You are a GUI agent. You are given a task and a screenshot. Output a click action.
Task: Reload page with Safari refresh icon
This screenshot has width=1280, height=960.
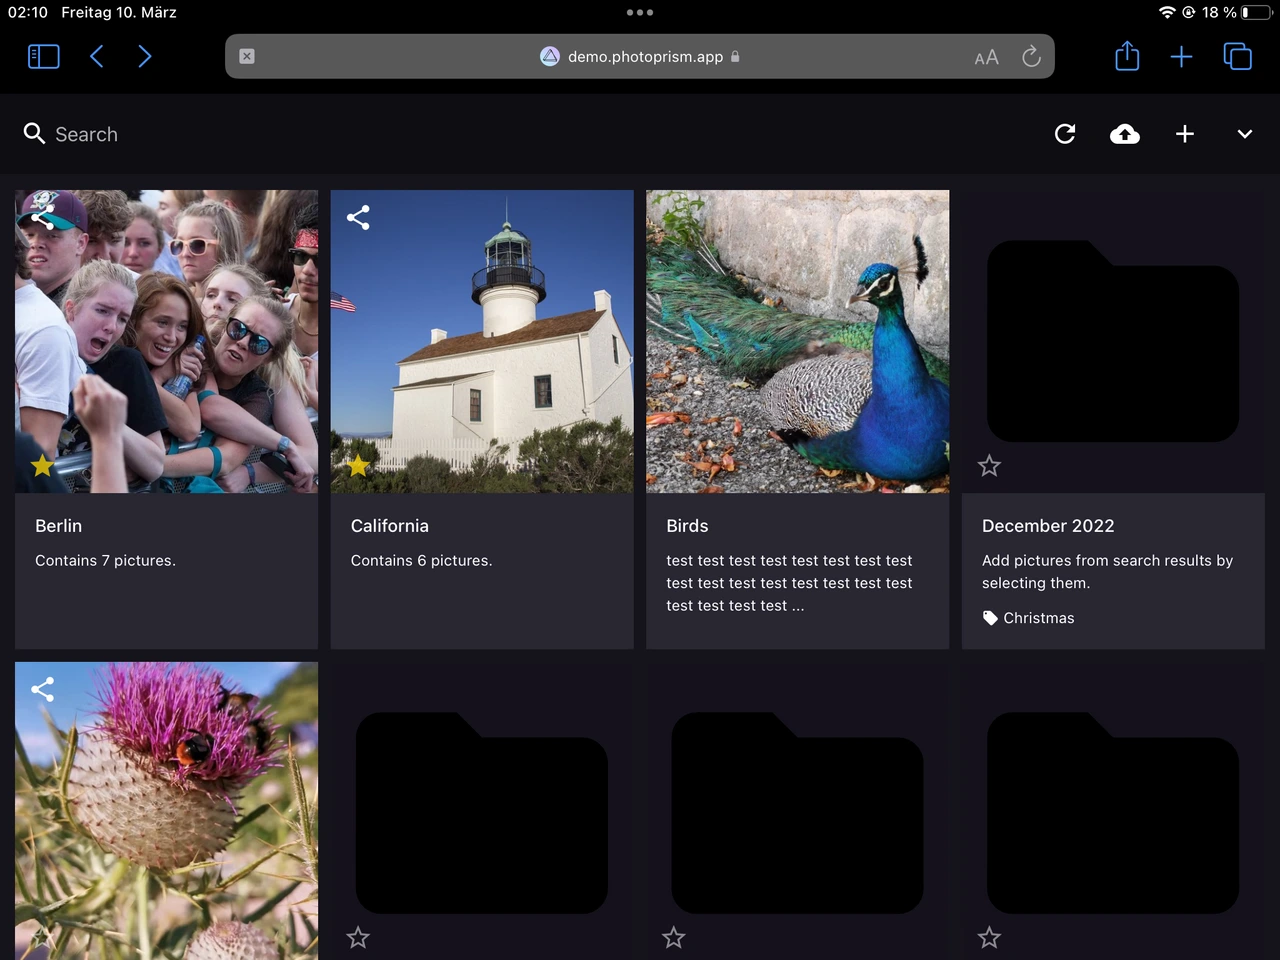1031,57
